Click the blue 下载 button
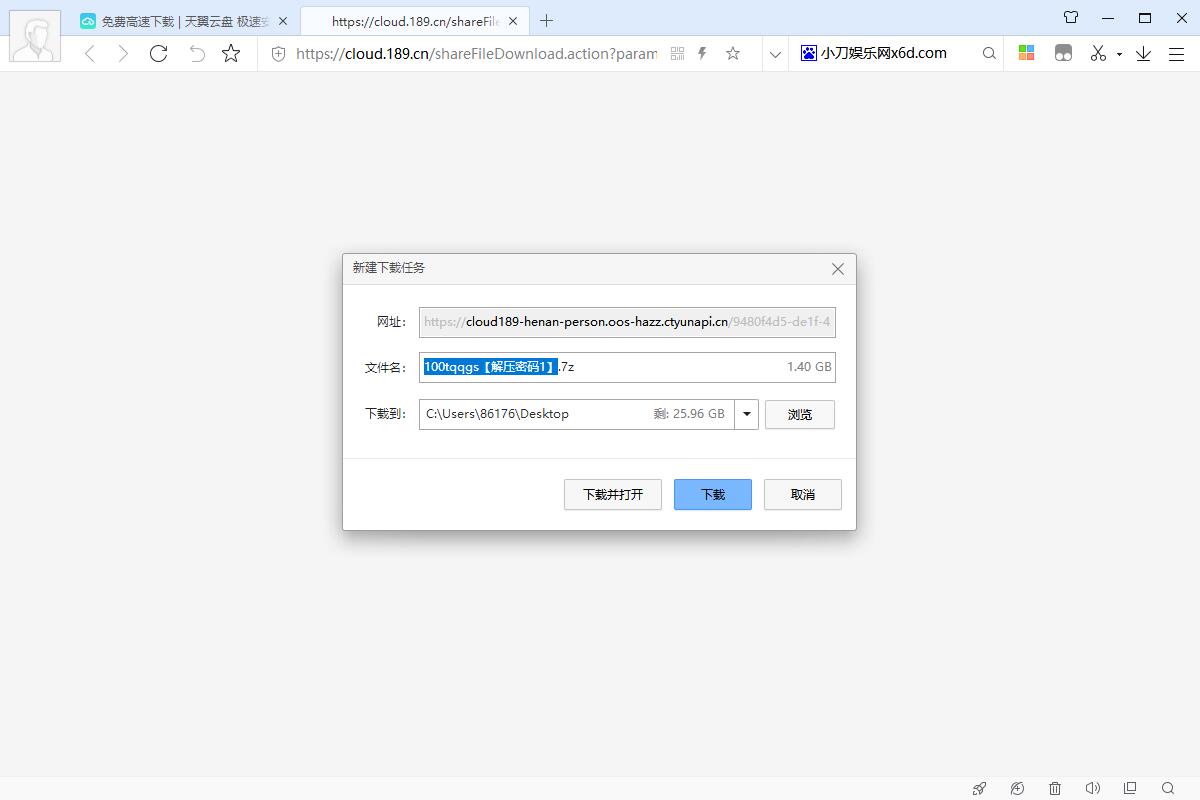The height and width of the screenshot is (800, 1200). (712, 494)
